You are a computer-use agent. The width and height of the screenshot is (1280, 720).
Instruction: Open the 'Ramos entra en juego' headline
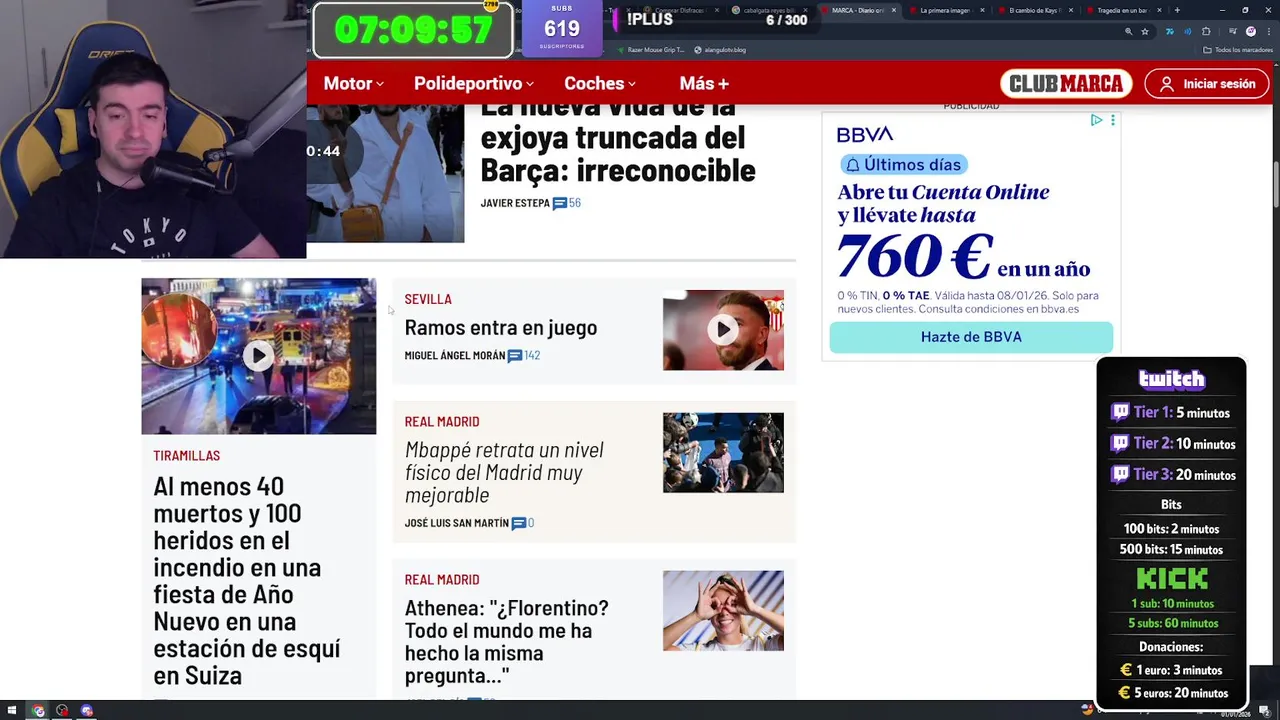point(501,327)
